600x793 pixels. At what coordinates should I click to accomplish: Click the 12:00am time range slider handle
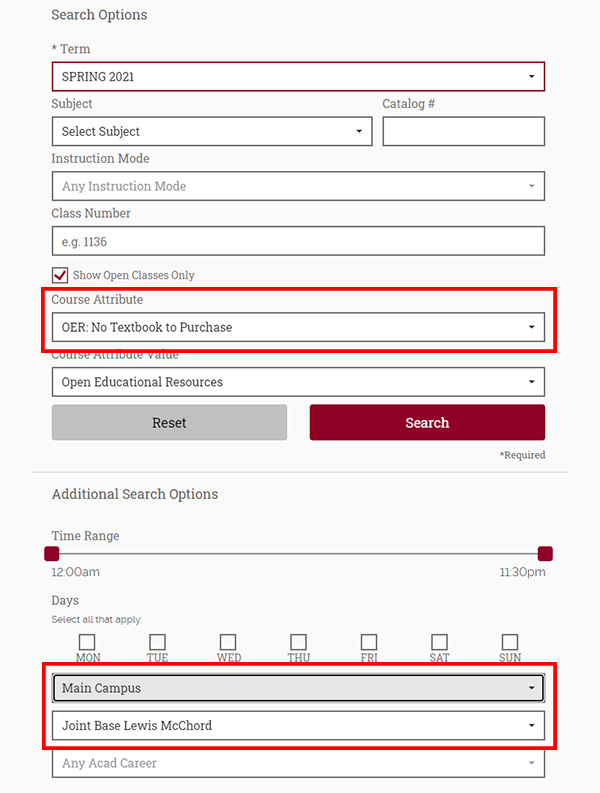[52, 554]
